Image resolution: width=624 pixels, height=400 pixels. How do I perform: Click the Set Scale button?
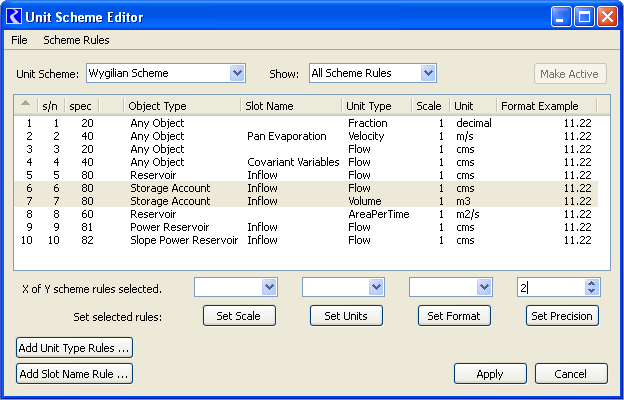coord(239,316)
